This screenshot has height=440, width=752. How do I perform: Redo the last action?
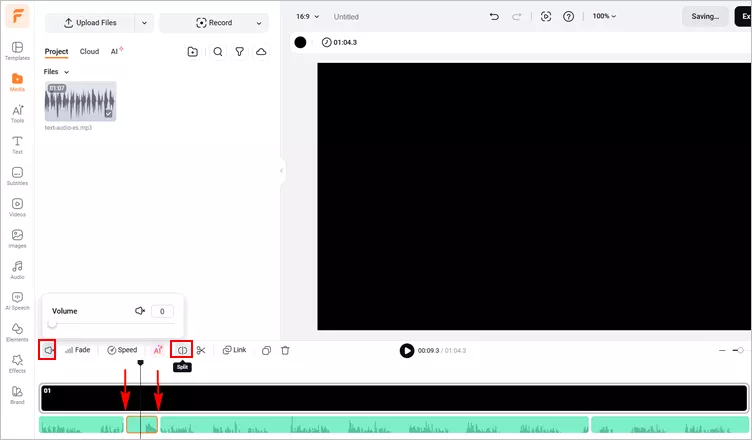(517, 17)
